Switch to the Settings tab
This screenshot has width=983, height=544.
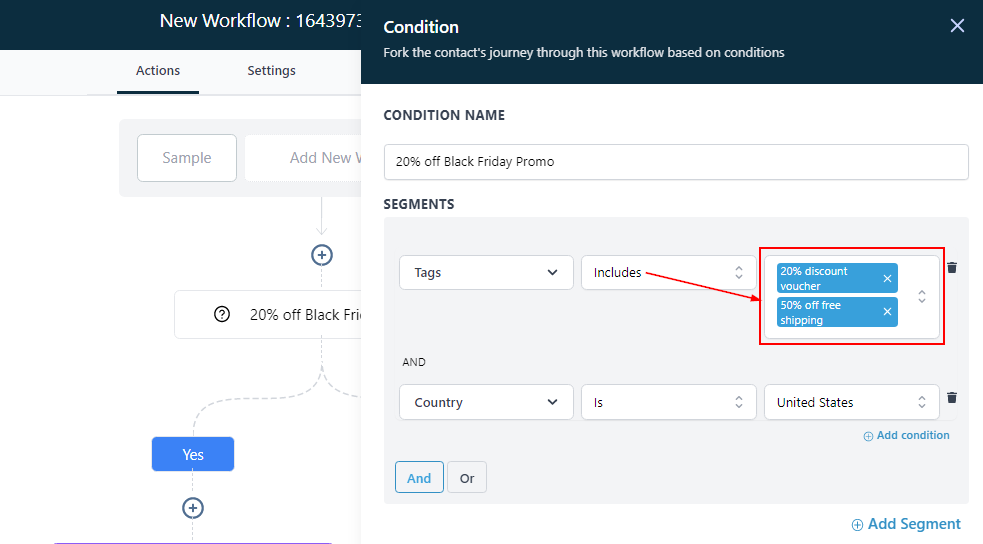coord(272,71)
